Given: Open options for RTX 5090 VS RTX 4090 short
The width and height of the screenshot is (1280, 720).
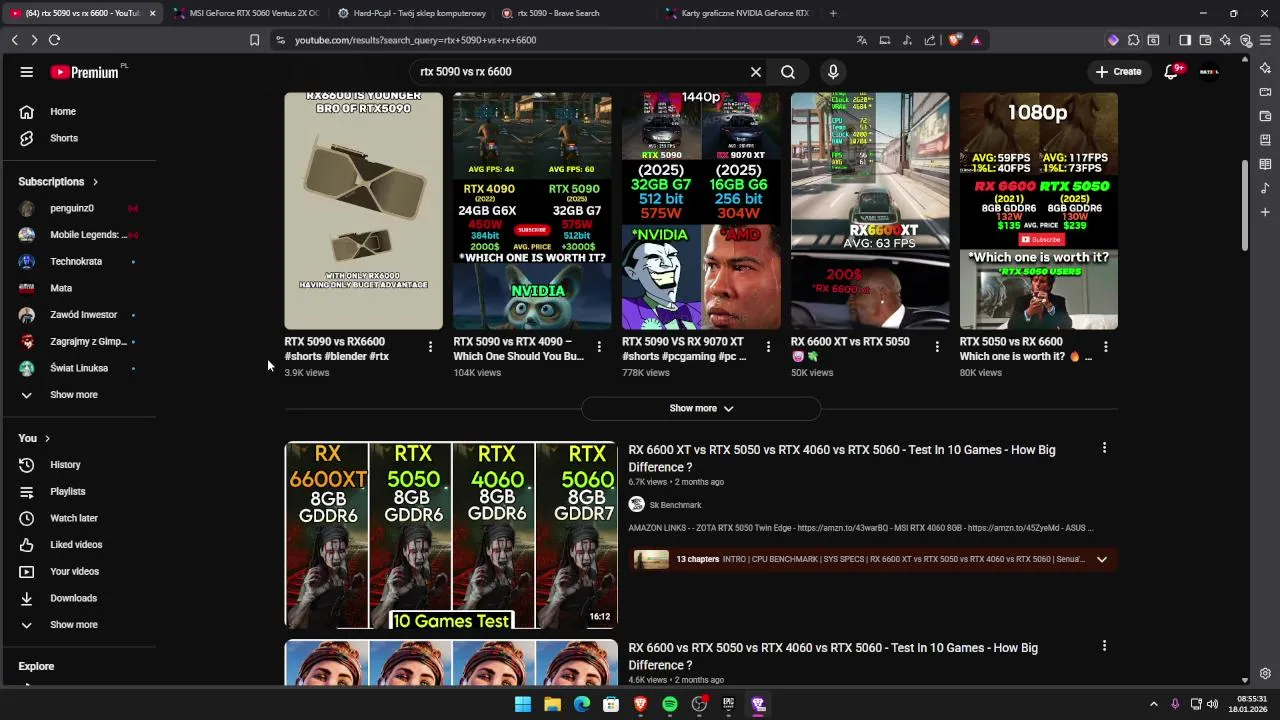Looking at the screenshot, I should [x=599, y=347].
